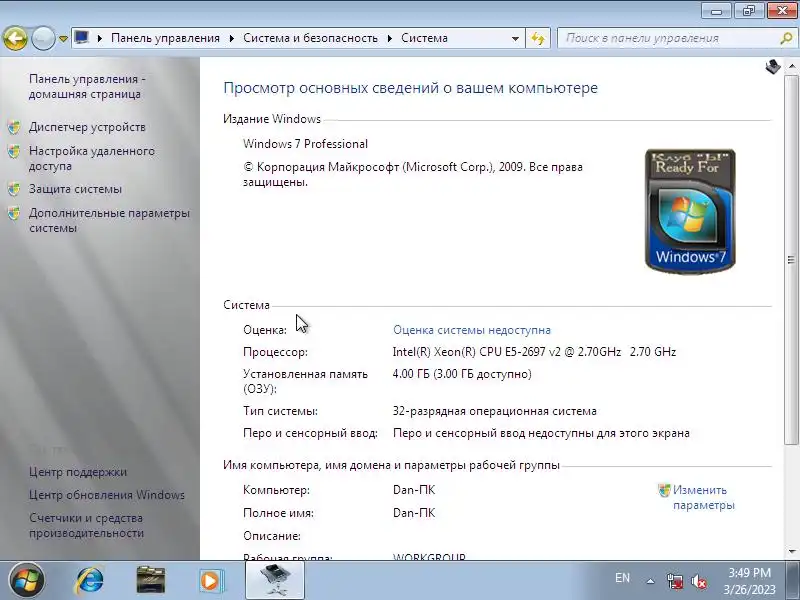Click Windows 7 Professional text
The height and width of the screenshot is (600, 800).
305,144
